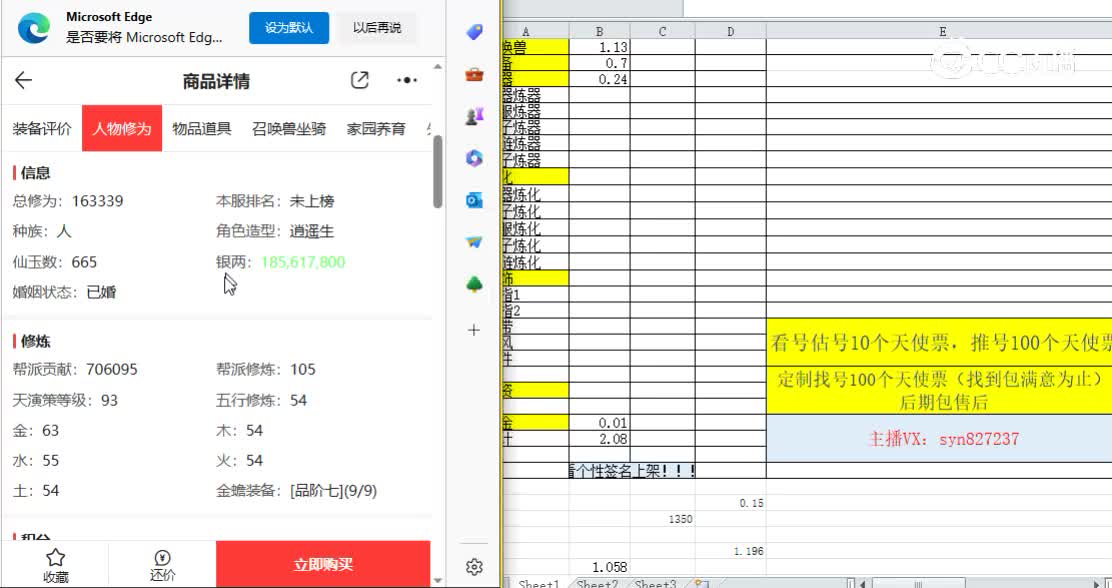Open the shopping icon in Edge sidebar
This screenshot has width=1112, height=588.
click(473, 32)
